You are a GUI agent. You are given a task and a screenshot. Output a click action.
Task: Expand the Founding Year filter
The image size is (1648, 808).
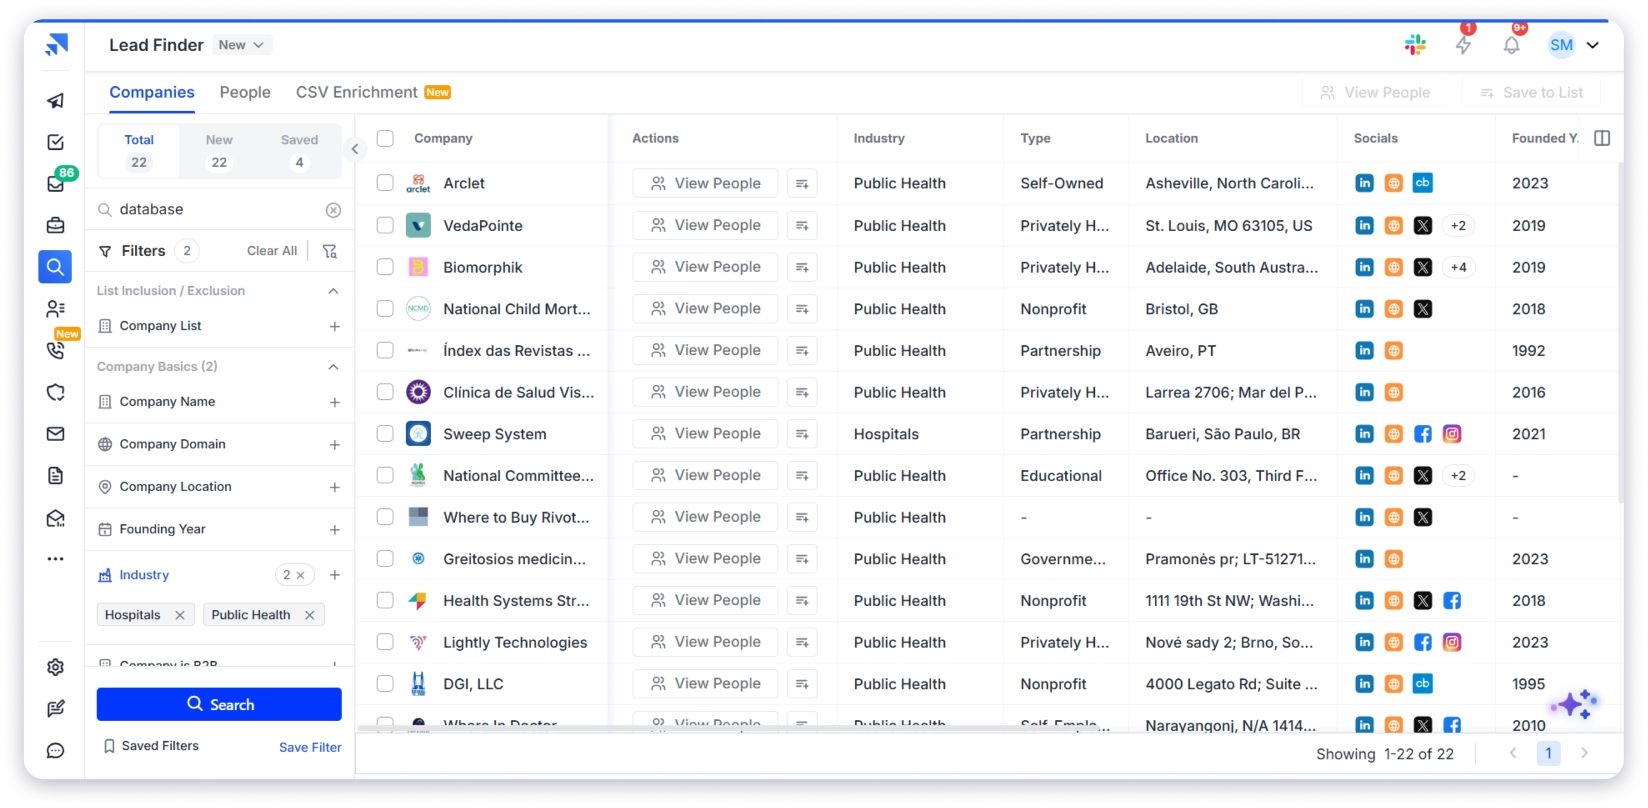click(x=335, y=530)
